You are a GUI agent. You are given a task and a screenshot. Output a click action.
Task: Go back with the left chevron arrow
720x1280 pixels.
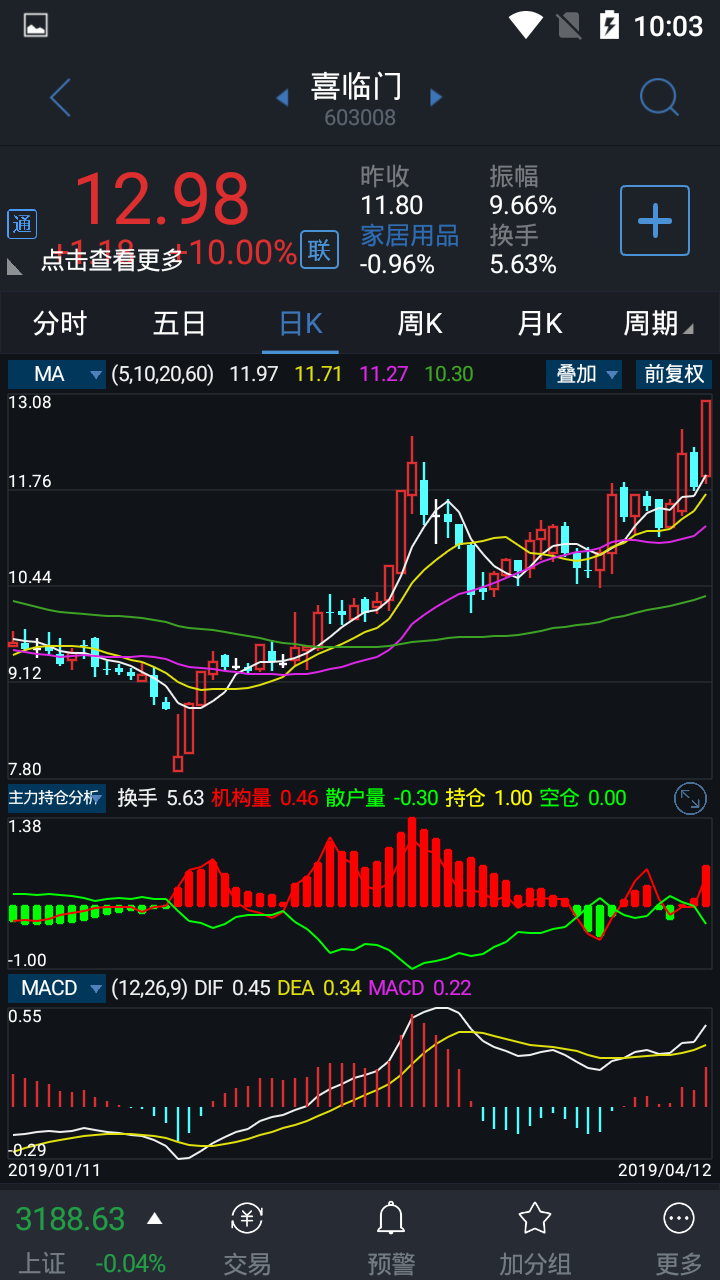(x=60, y=98)
